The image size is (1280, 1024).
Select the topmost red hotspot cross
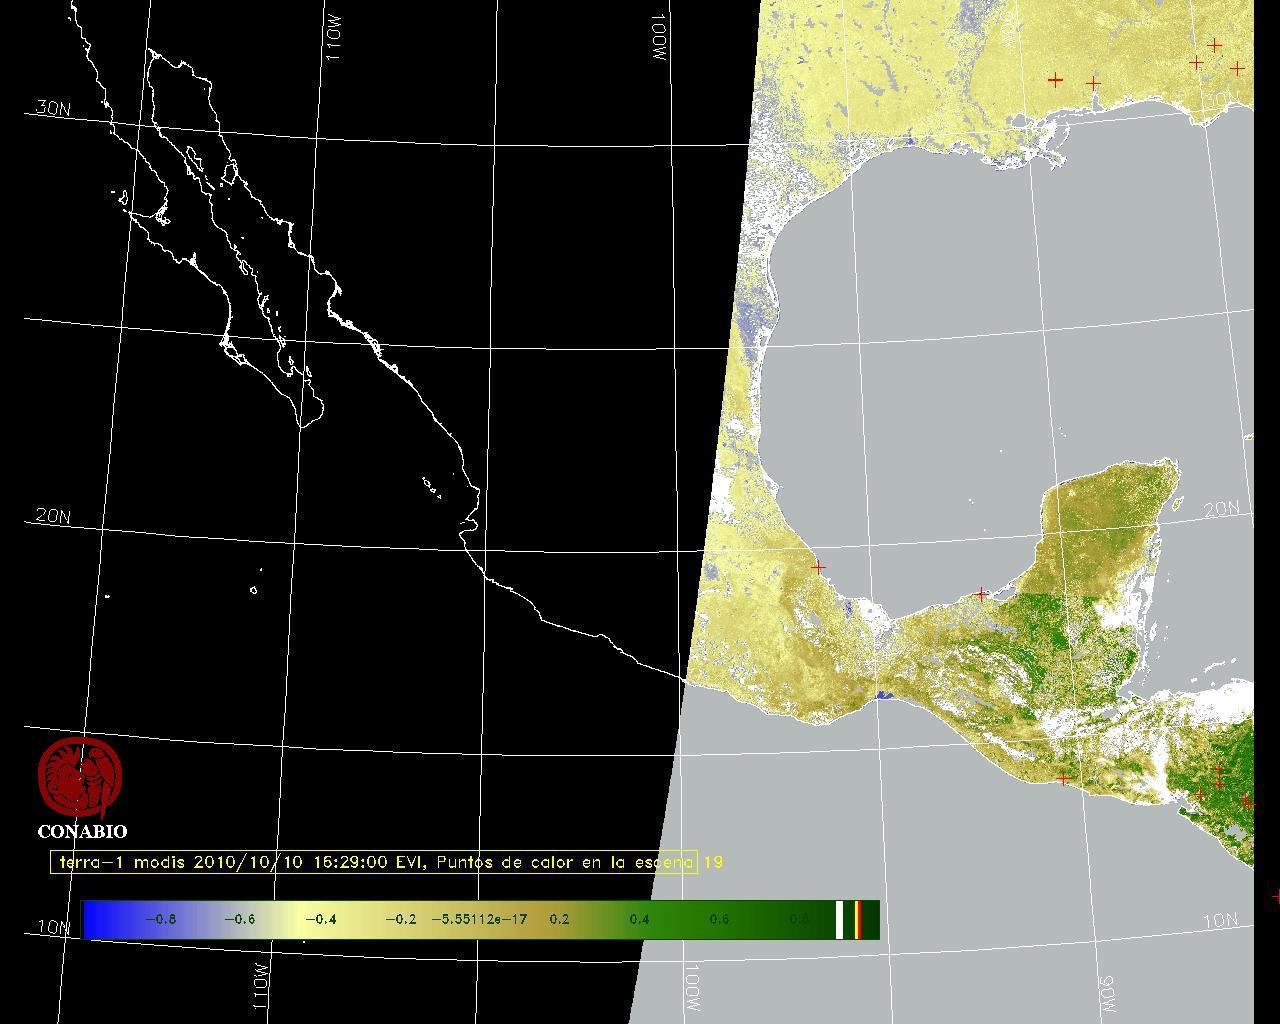(1214, 45)
